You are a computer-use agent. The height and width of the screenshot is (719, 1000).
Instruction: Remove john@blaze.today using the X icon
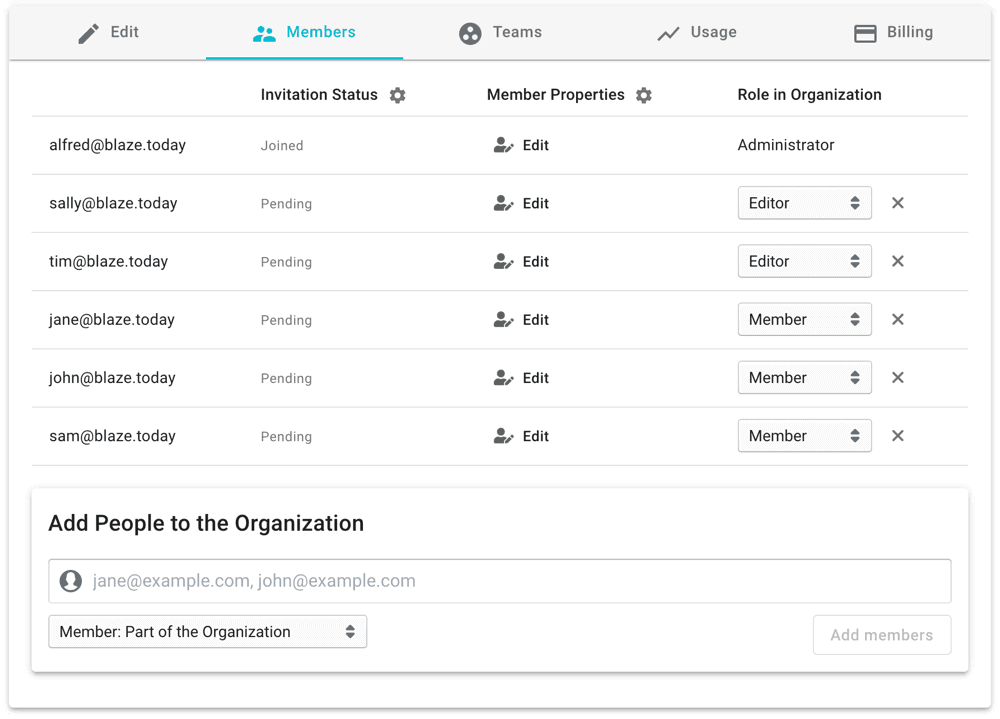point(897,378)
